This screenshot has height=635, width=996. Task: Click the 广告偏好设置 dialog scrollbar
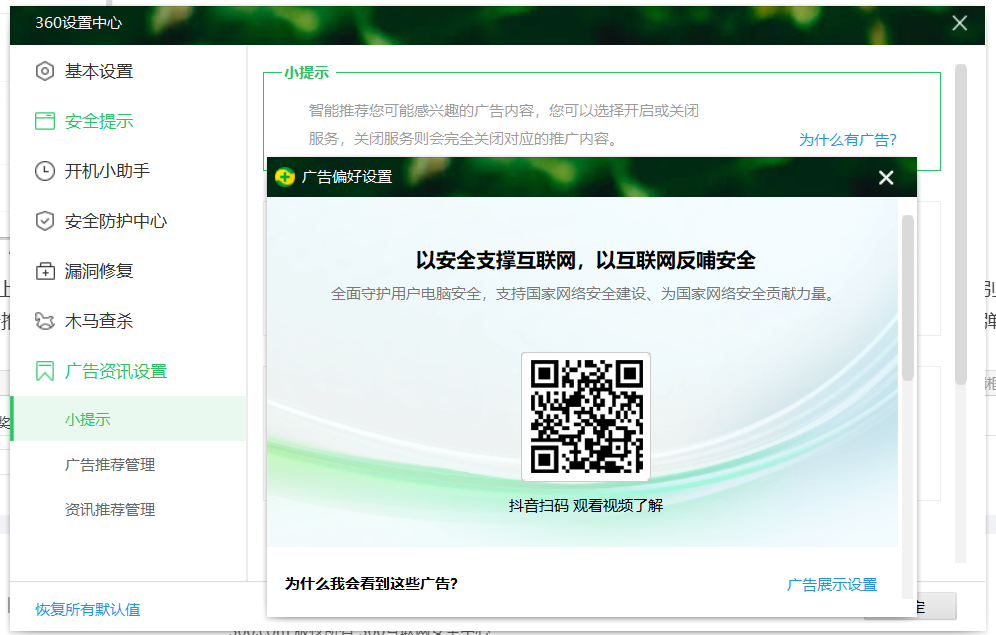coord(908,298)
